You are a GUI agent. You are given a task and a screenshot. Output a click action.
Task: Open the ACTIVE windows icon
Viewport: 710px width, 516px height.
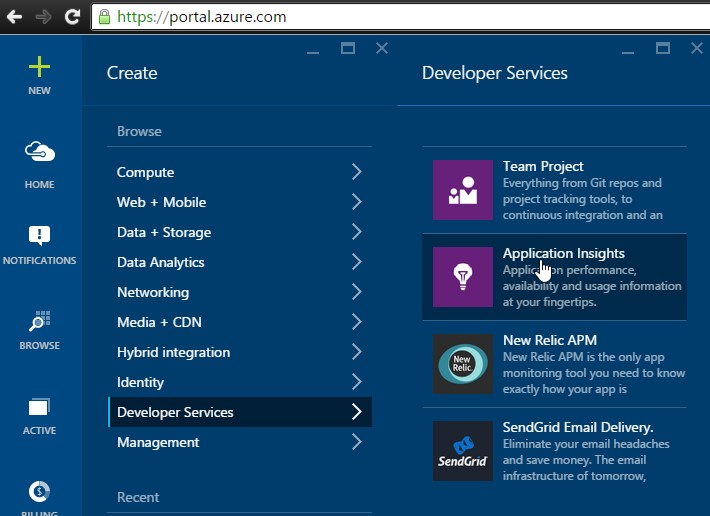[x=39, y=407]
